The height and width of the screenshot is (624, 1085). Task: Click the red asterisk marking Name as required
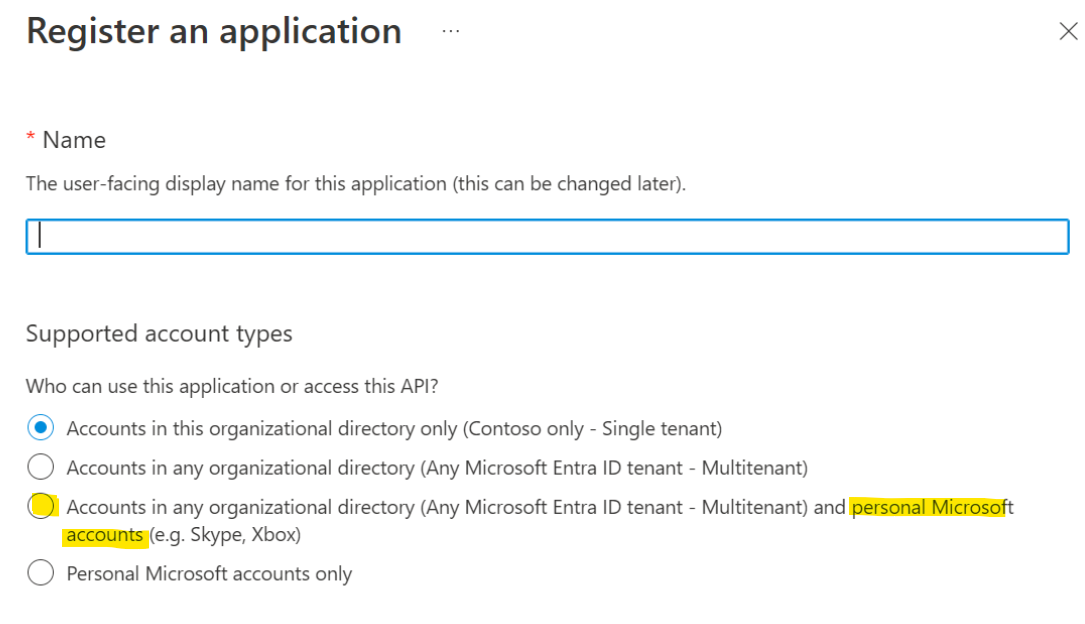[x=29, y=139]
